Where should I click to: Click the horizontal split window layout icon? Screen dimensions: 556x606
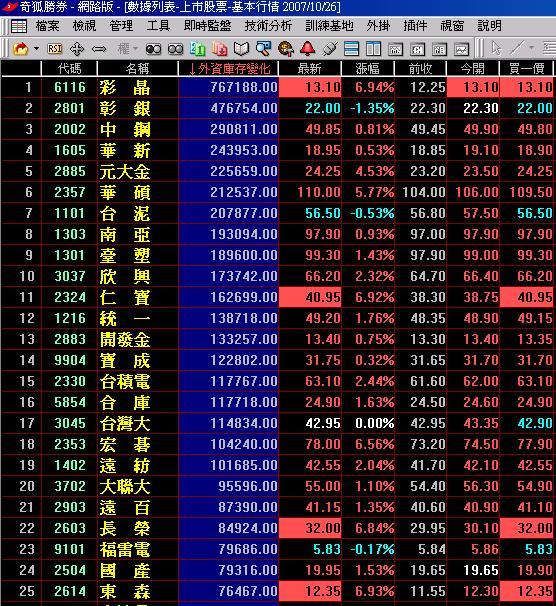[351, 49]
